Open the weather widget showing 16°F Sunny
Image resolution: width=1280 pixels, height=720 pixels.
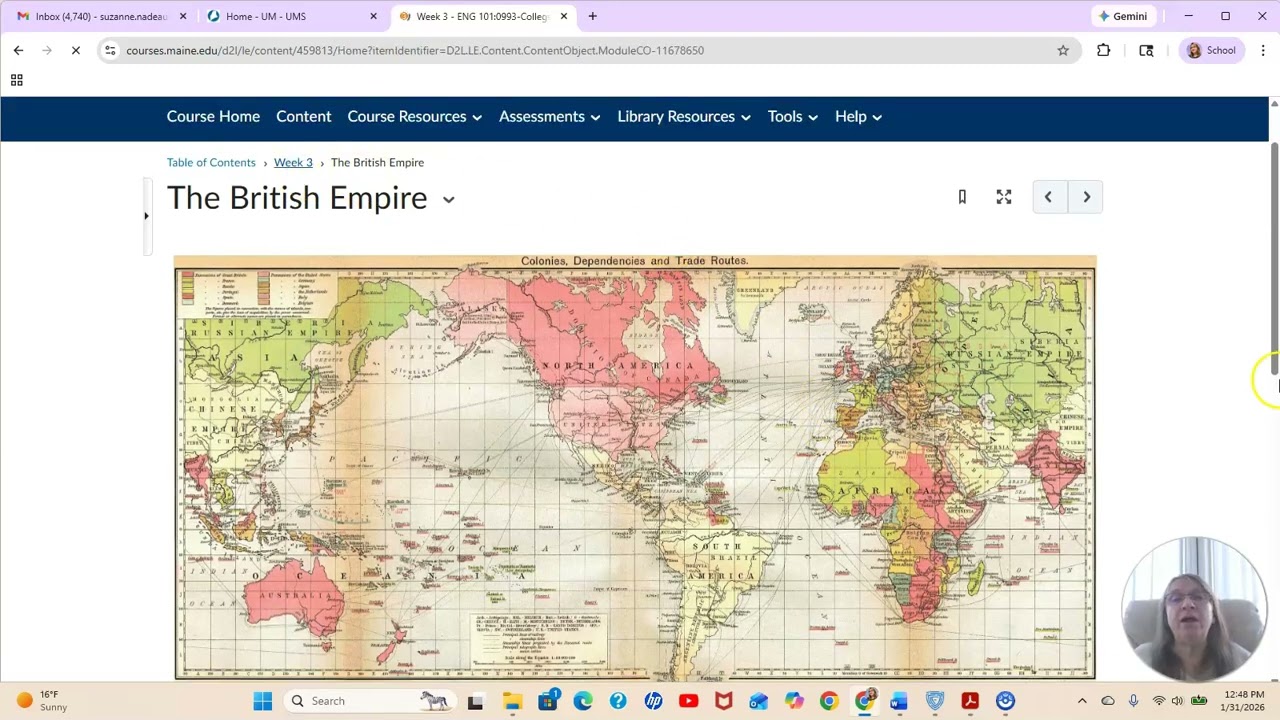coord(41,701)
